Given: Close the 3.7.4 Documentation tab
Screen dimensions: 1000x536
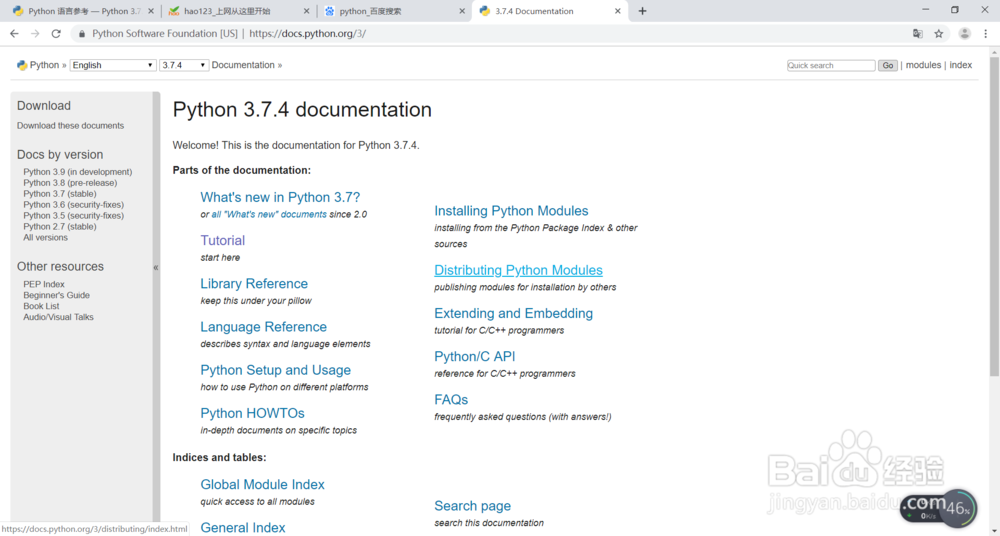Looking at the screenshot, I should [x=618, y=11].
